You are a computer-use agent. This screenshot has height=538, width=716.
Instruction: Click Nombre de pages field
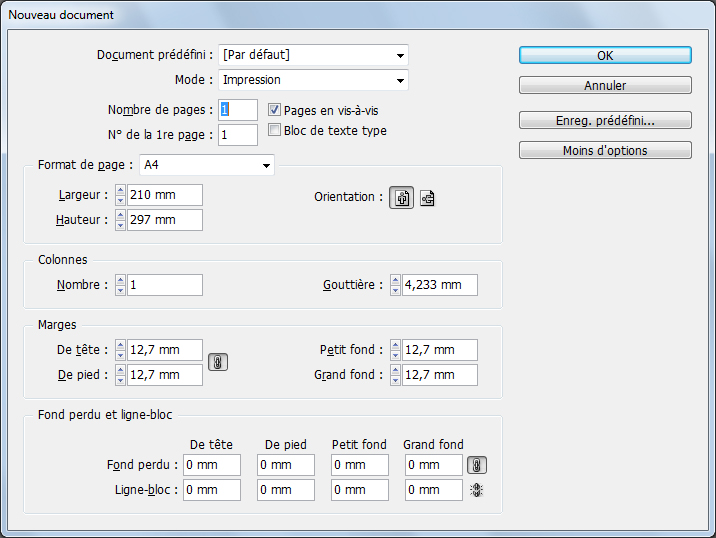tap(238, 110)
